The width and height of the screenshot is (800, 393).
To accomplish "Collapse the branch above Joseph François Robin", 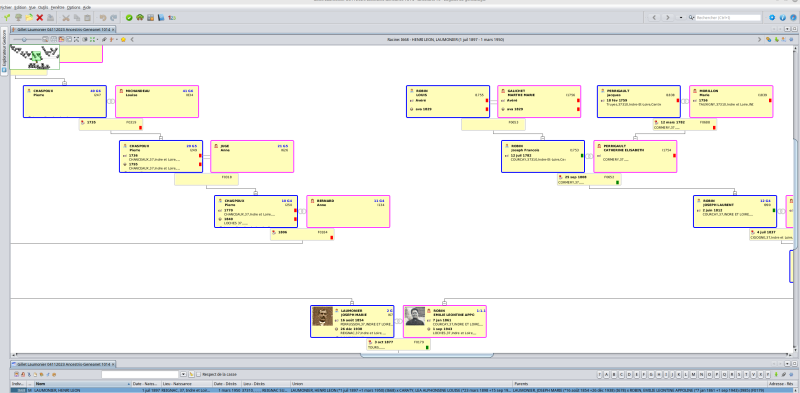I will (542, 138).
